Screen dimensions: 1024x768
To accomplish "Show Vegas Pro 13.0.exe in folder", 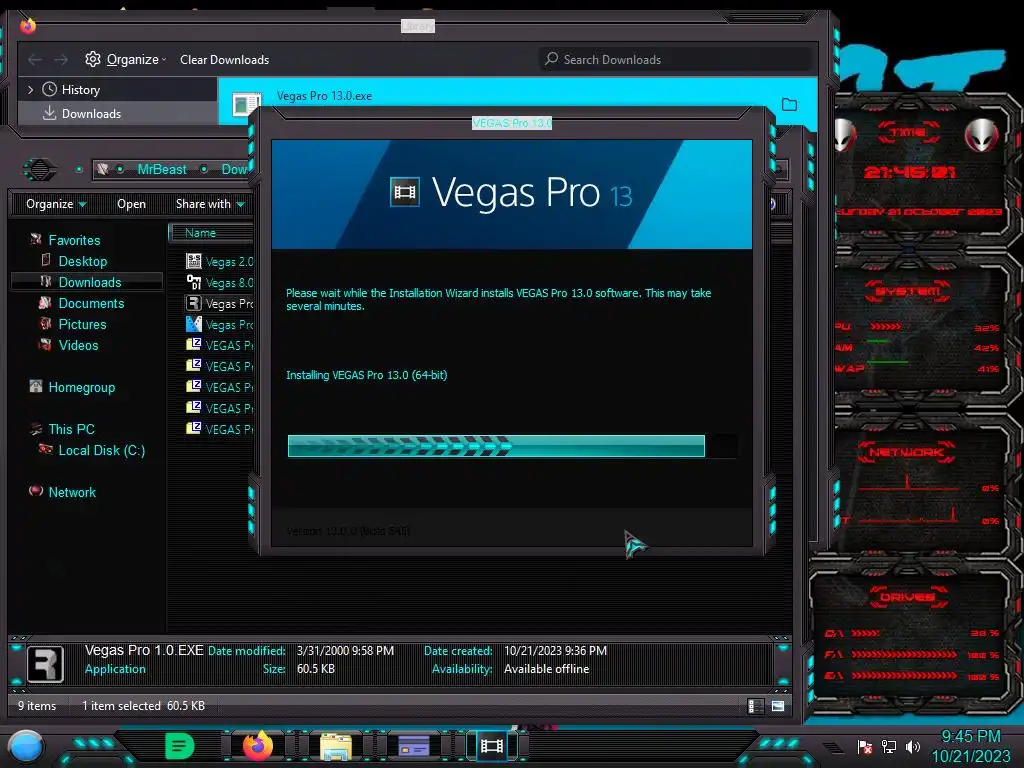I will [x=789, y=104].
